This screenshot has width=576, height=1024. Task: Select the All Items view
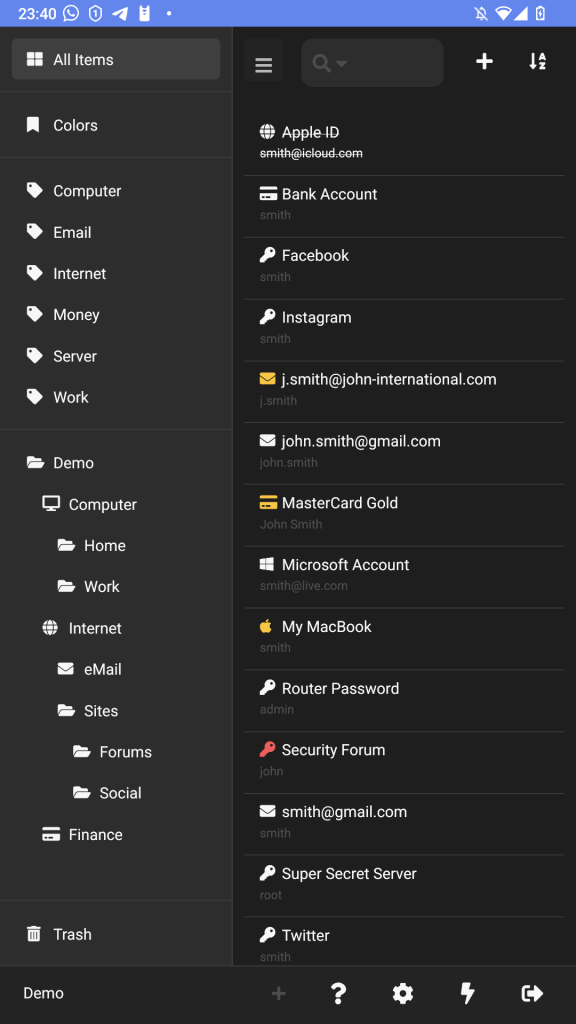click(116, 59)
